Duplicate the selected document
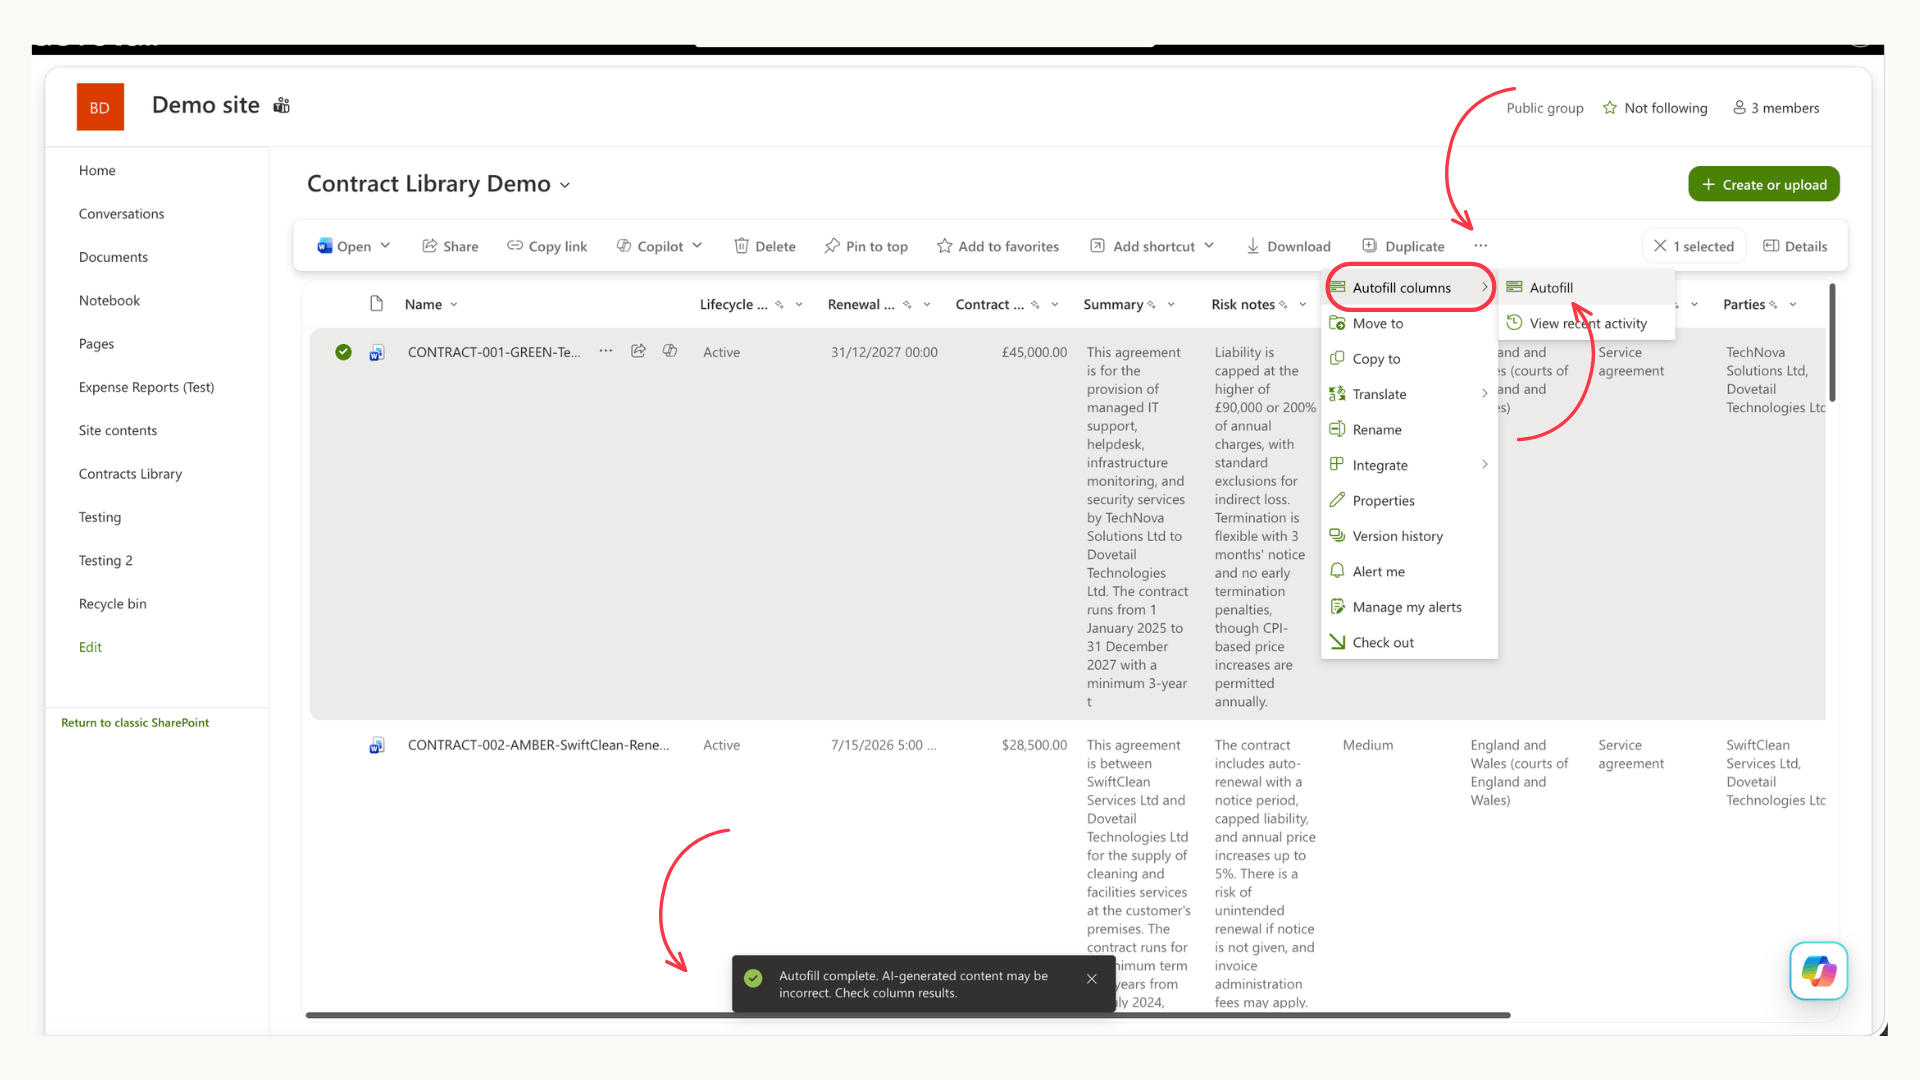 coord(1403,246)
